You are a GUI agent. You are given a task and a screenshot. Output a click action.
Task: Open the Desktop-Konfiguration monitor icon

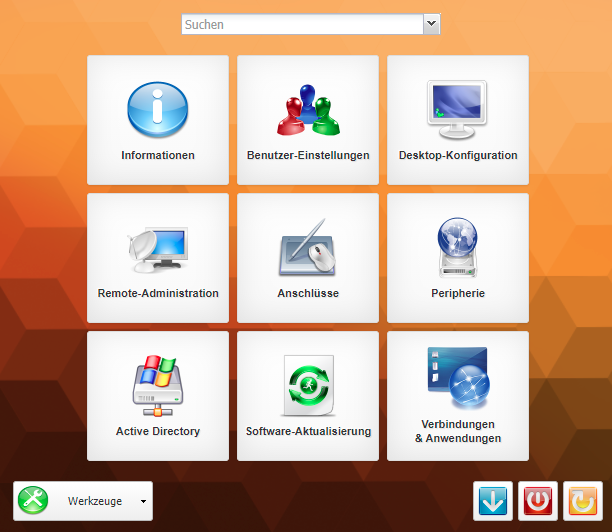(x=457, y=109)
